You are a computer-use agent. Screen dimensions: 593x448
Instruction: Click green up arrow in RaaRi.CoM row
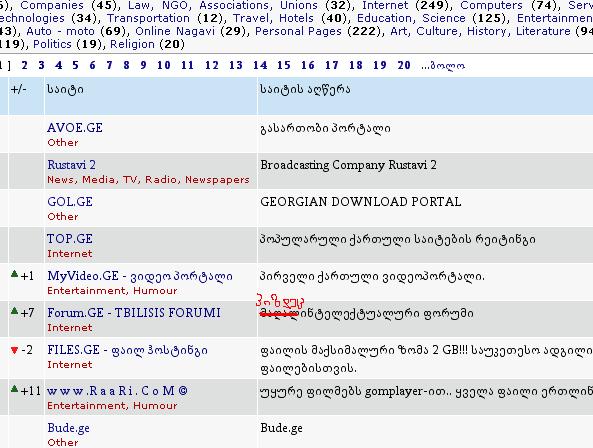[x=14, y=388]
